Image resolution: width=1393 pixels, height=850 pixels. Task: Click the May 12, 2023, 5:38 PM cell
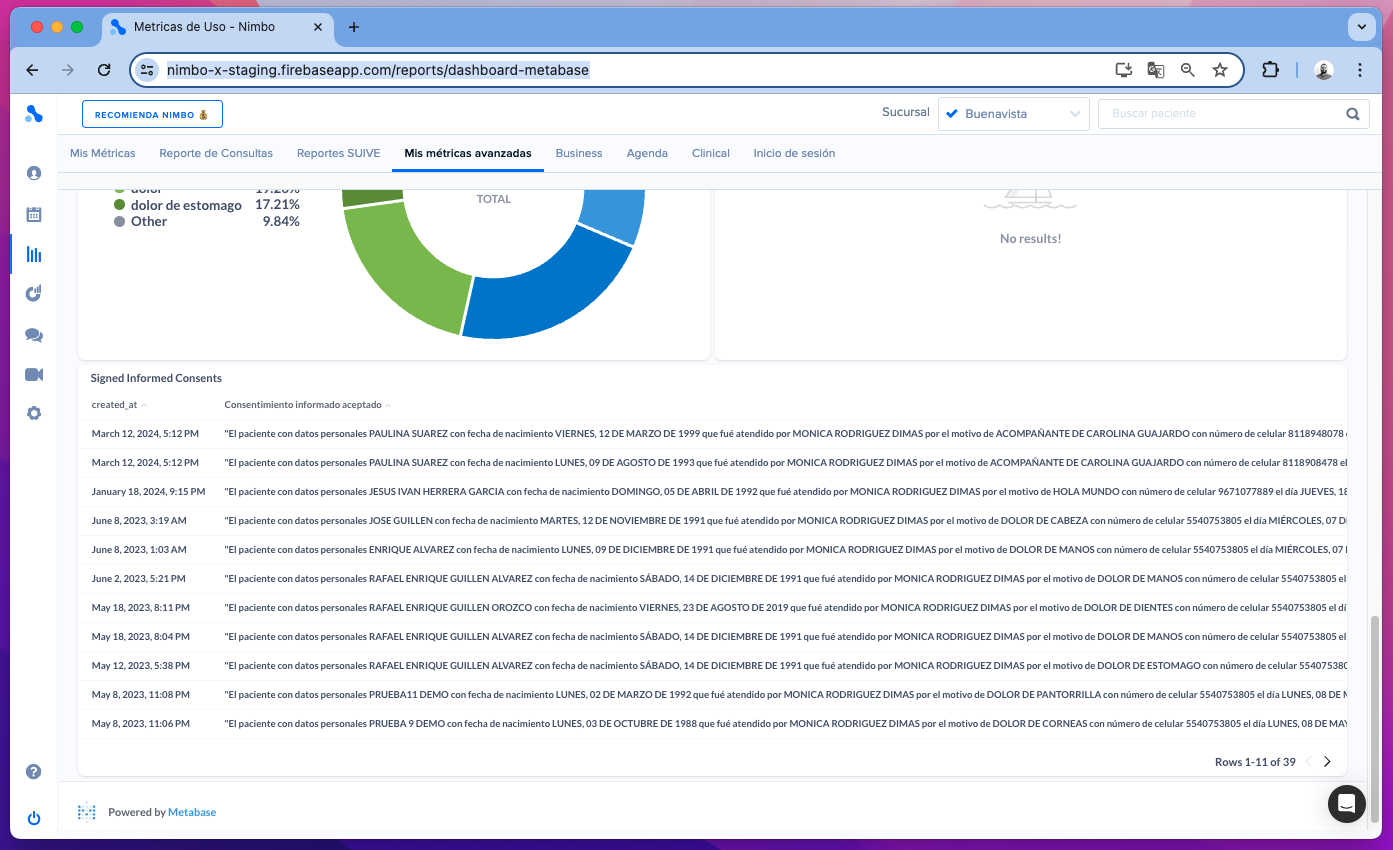[x=140, y=665]
